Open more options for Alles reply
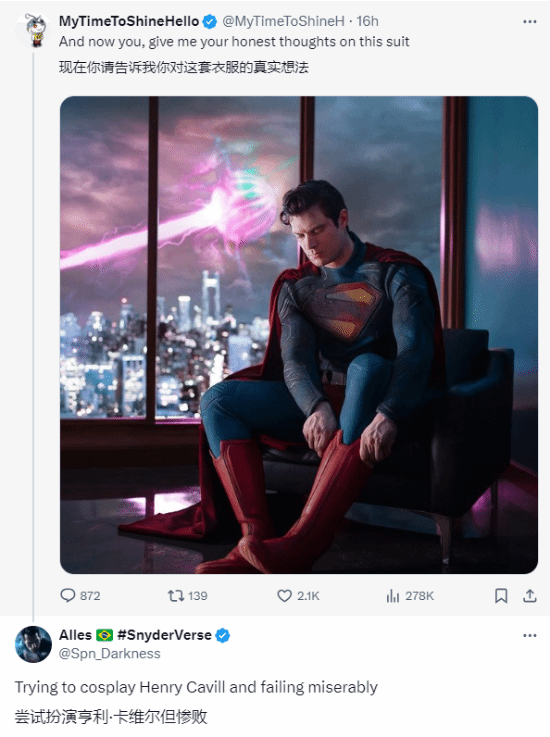Screen dimensions: 550x737 click(530, 635)
